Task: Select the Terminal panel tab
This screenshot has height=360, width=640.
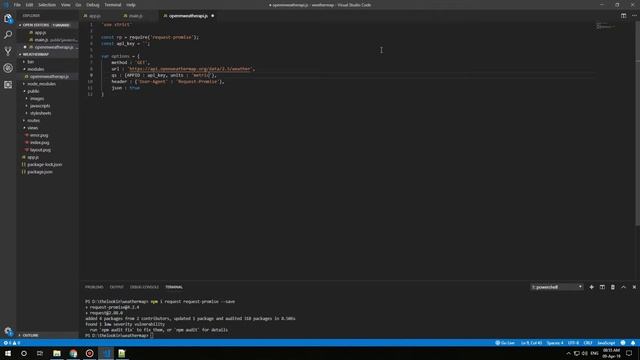Action: (x=174, y=287)
